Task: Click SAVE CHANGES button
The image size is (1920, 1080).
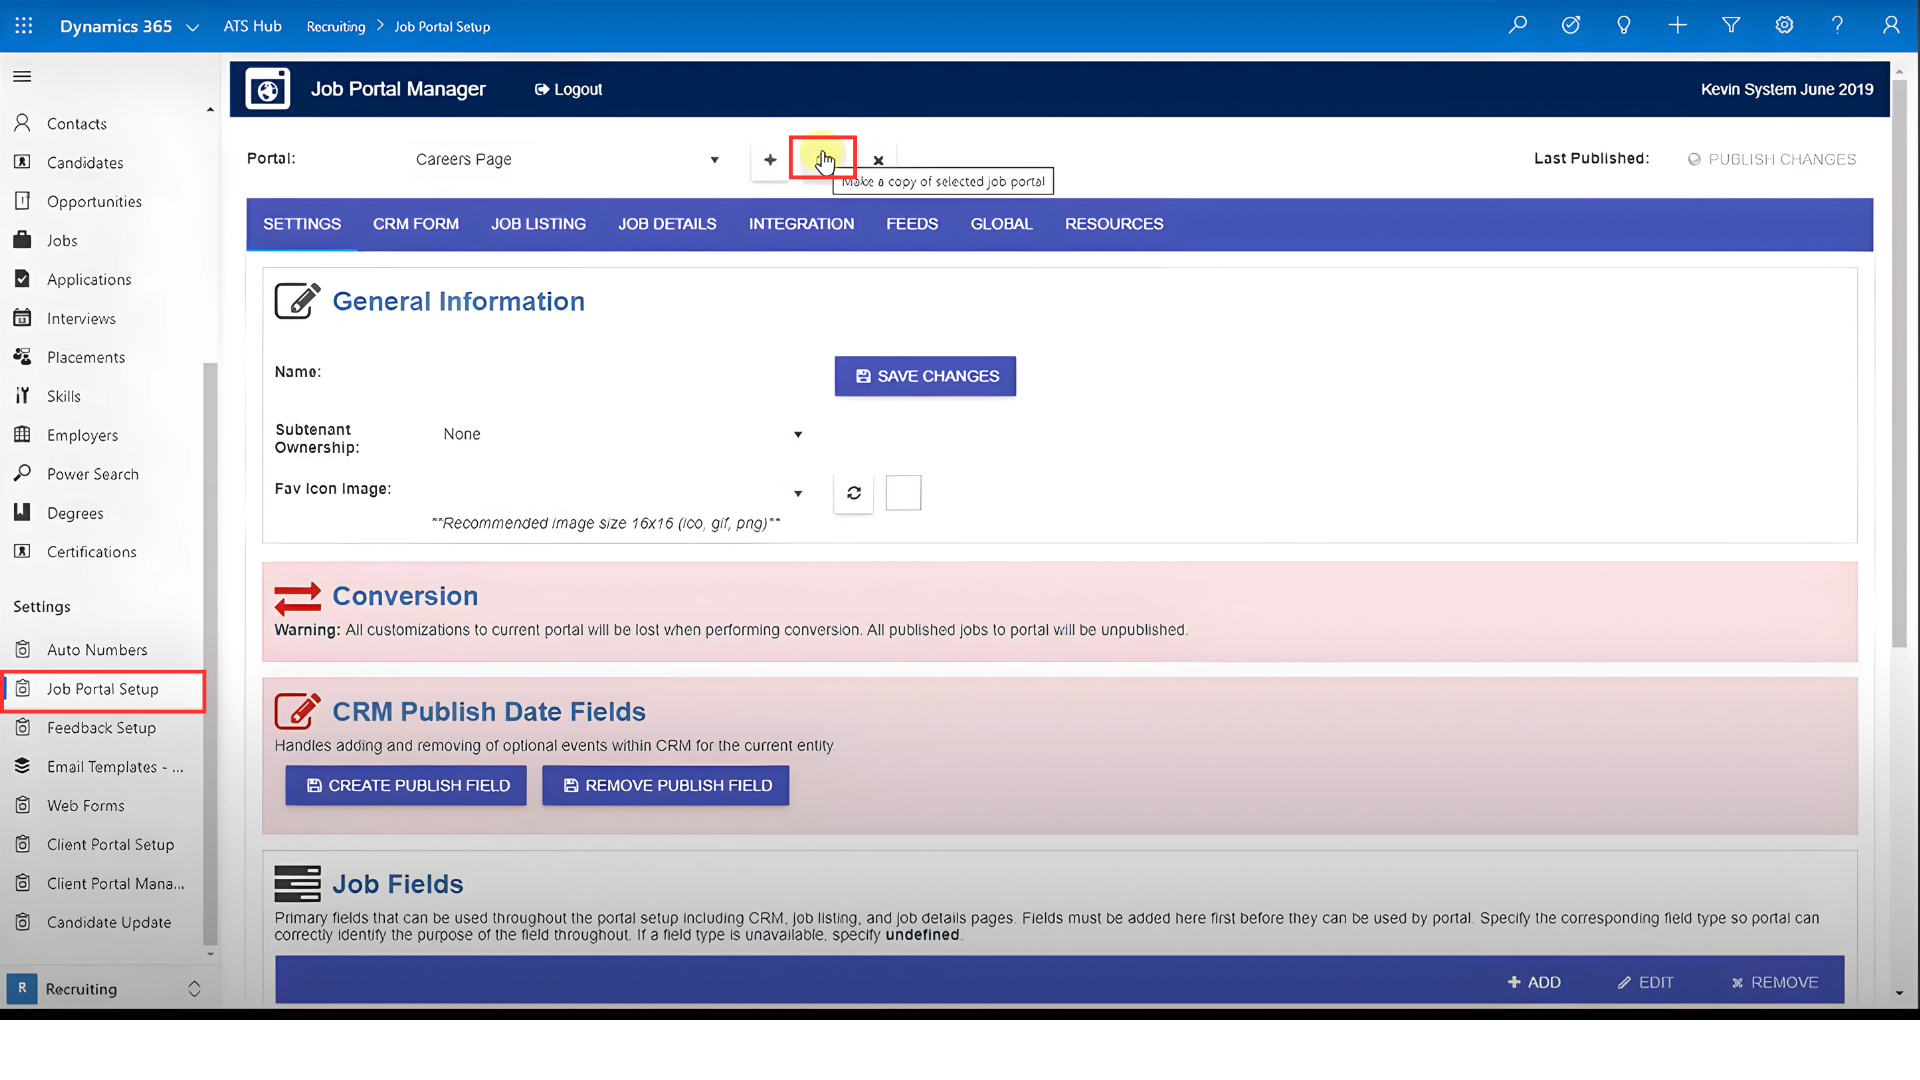Action: click(925, 376)
